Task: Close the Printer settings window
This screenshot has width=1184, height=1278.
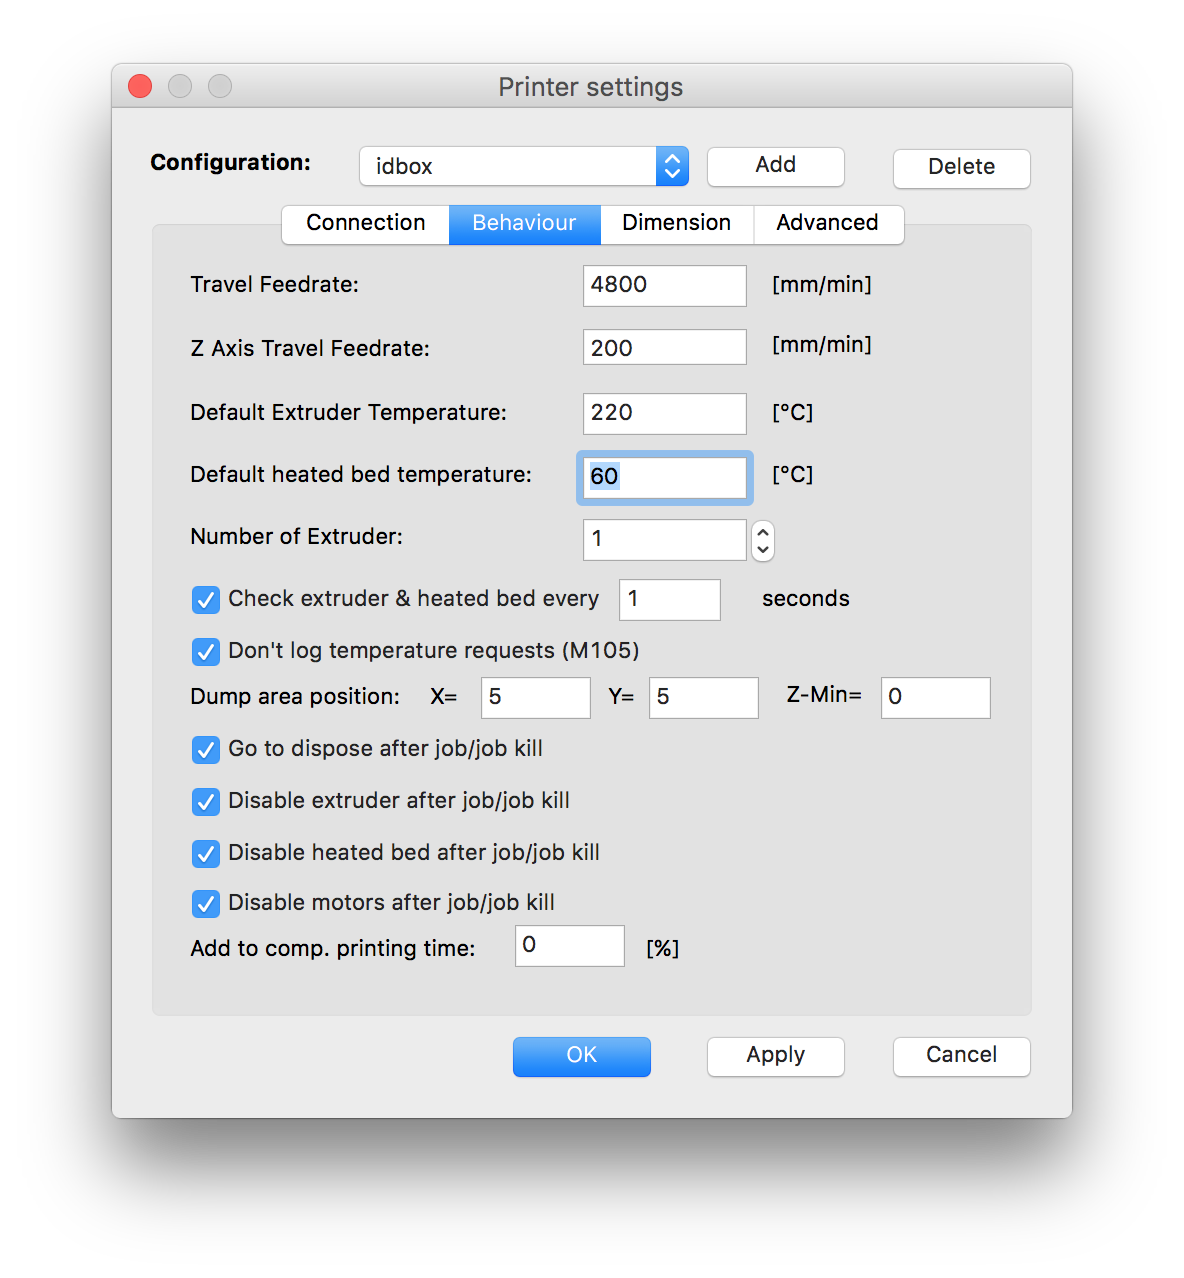Action: coord(140,87)
